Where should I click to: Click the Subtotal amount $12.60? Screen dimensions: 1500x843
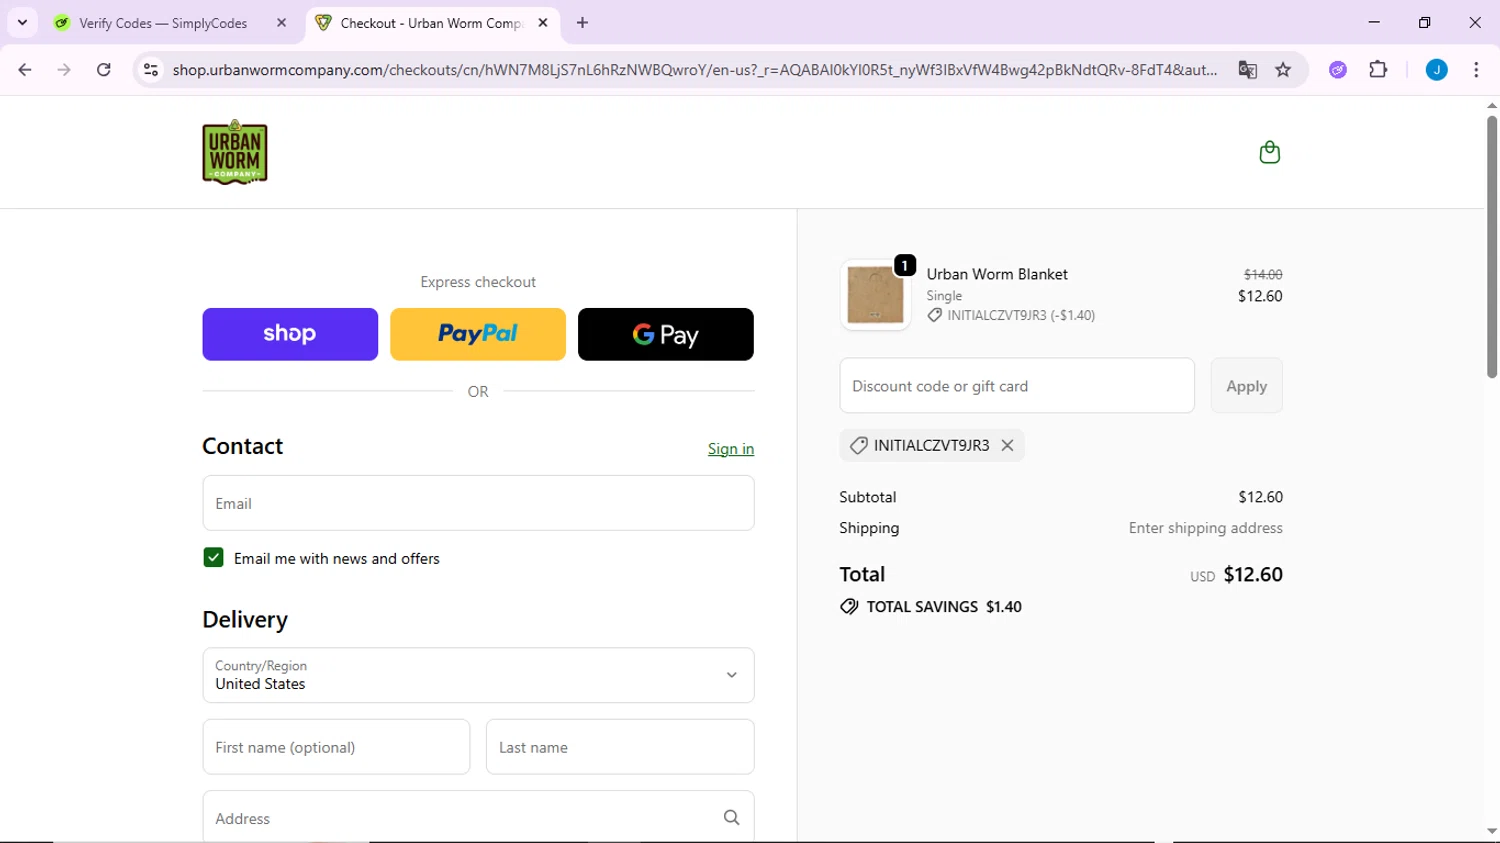[1260, 497]
